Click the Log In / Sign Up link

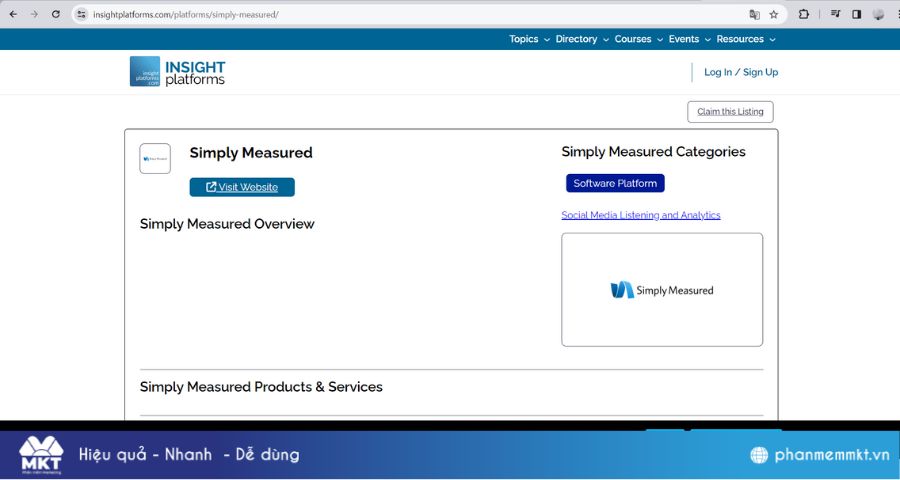741,72
